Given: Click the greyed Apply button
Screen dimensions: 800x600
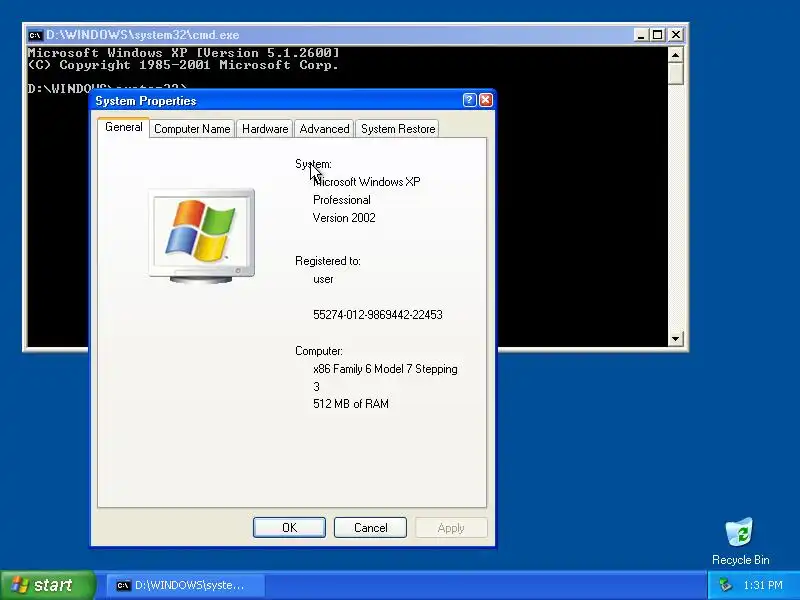Looking at the screenshot, I should (451, 528).
